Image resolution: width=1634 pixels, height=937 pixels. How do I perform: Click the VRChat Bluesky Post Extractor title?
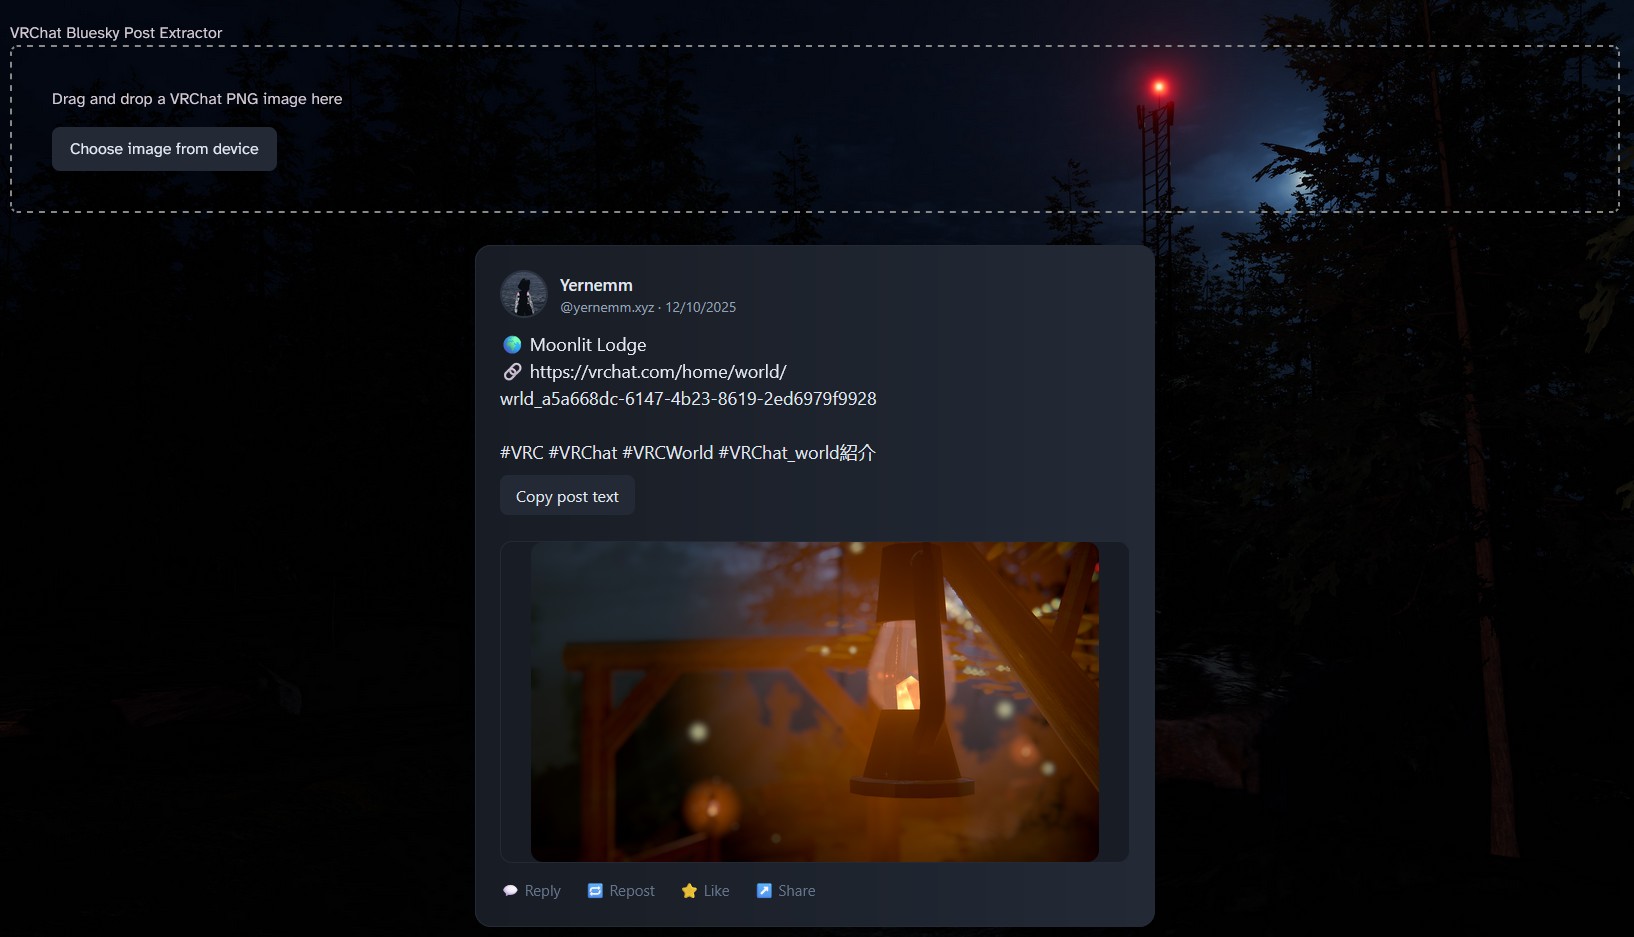(116, 33)
